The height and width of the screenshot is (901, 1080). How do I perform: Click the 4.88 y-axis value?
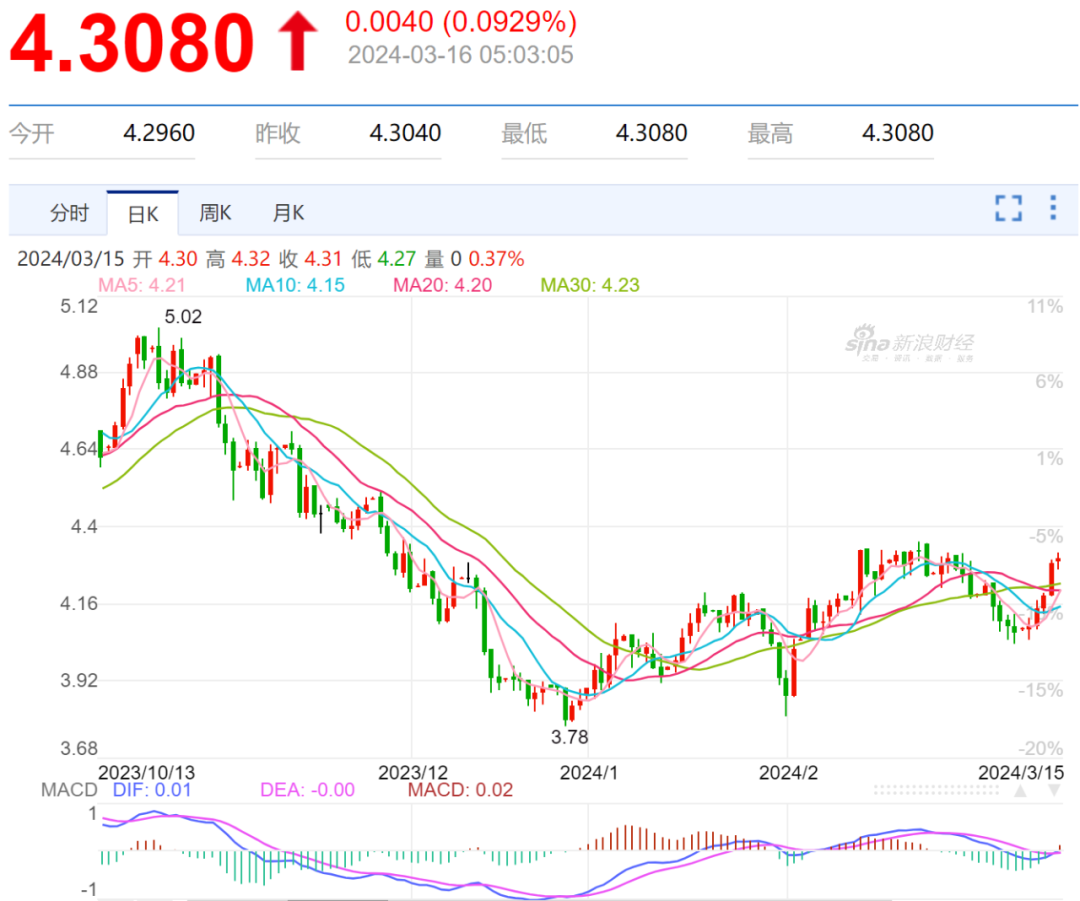click(x=79, y=373)
